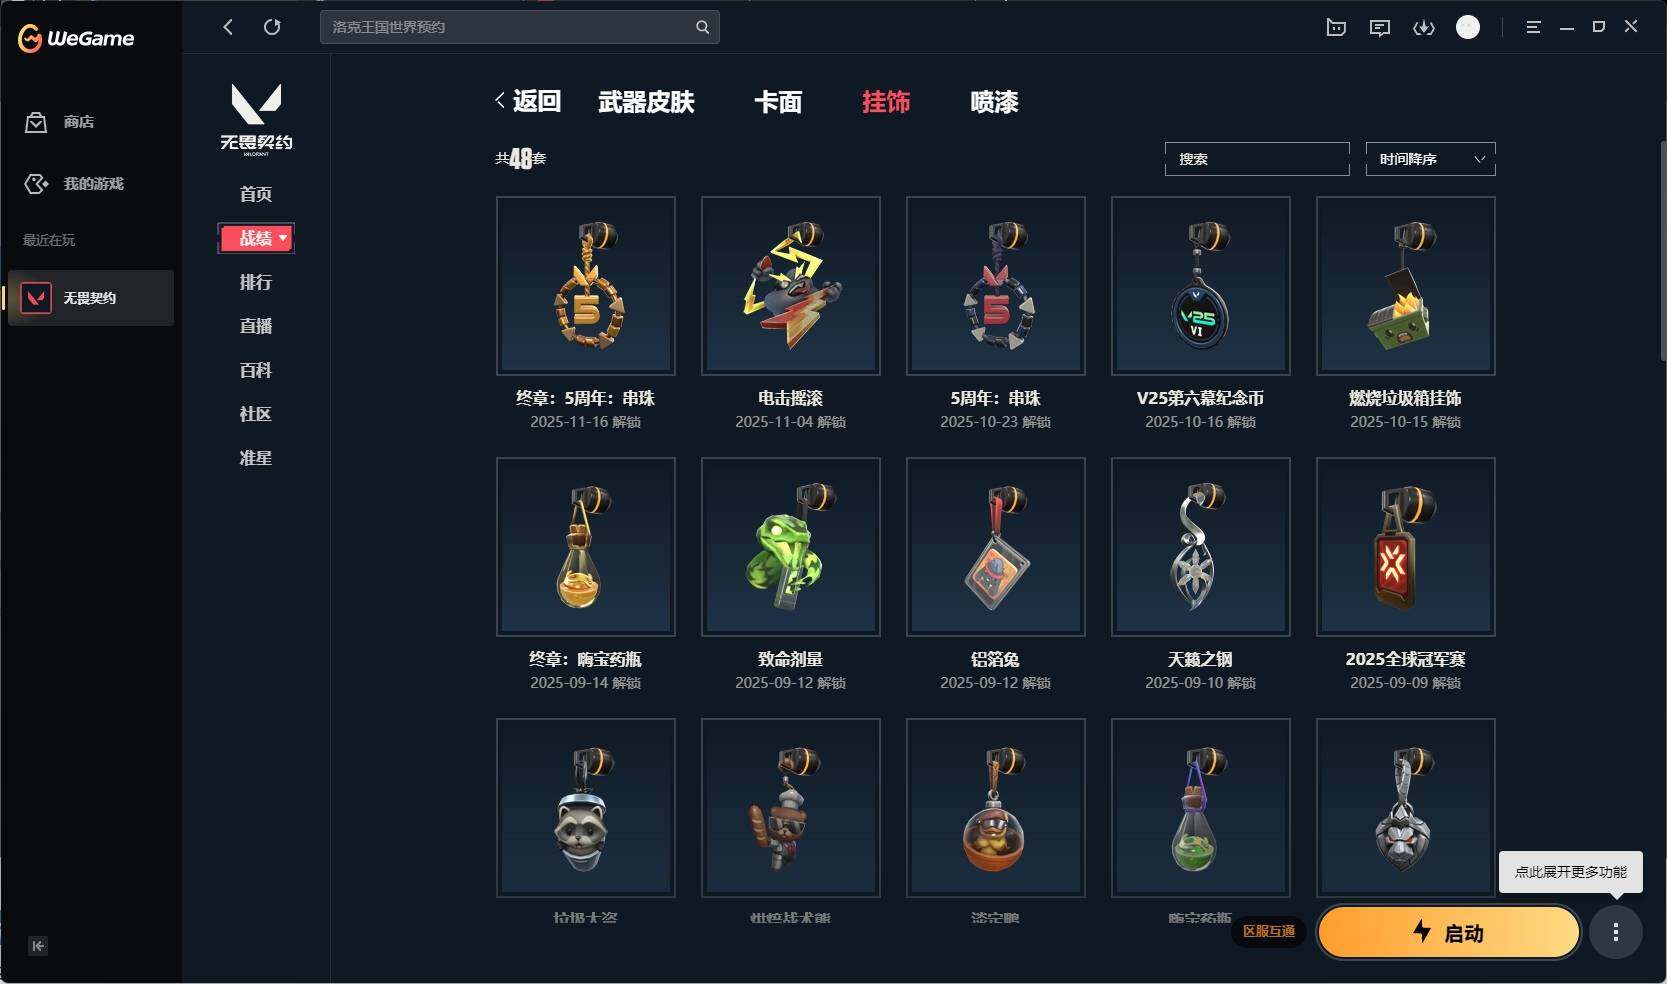1667x984 pixels.
Task: Switch to the 喷漆 tab
Action: (x=994, y=102)
